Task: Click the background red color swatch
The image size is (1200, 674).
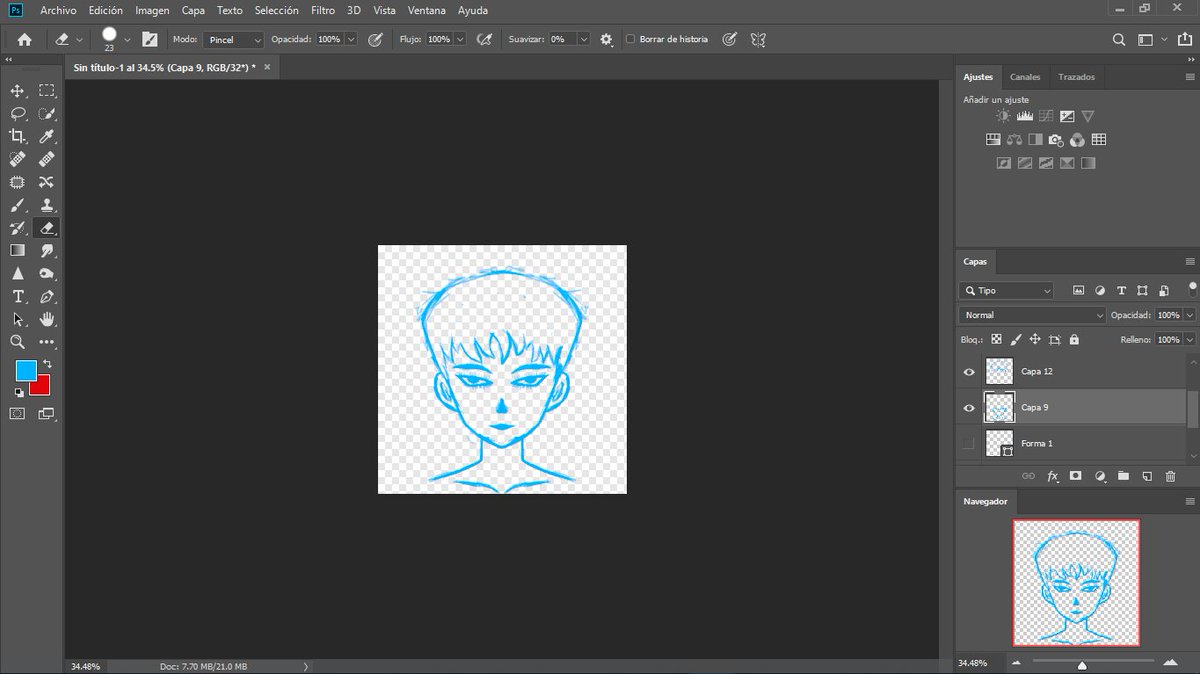Action: point(42,387)
